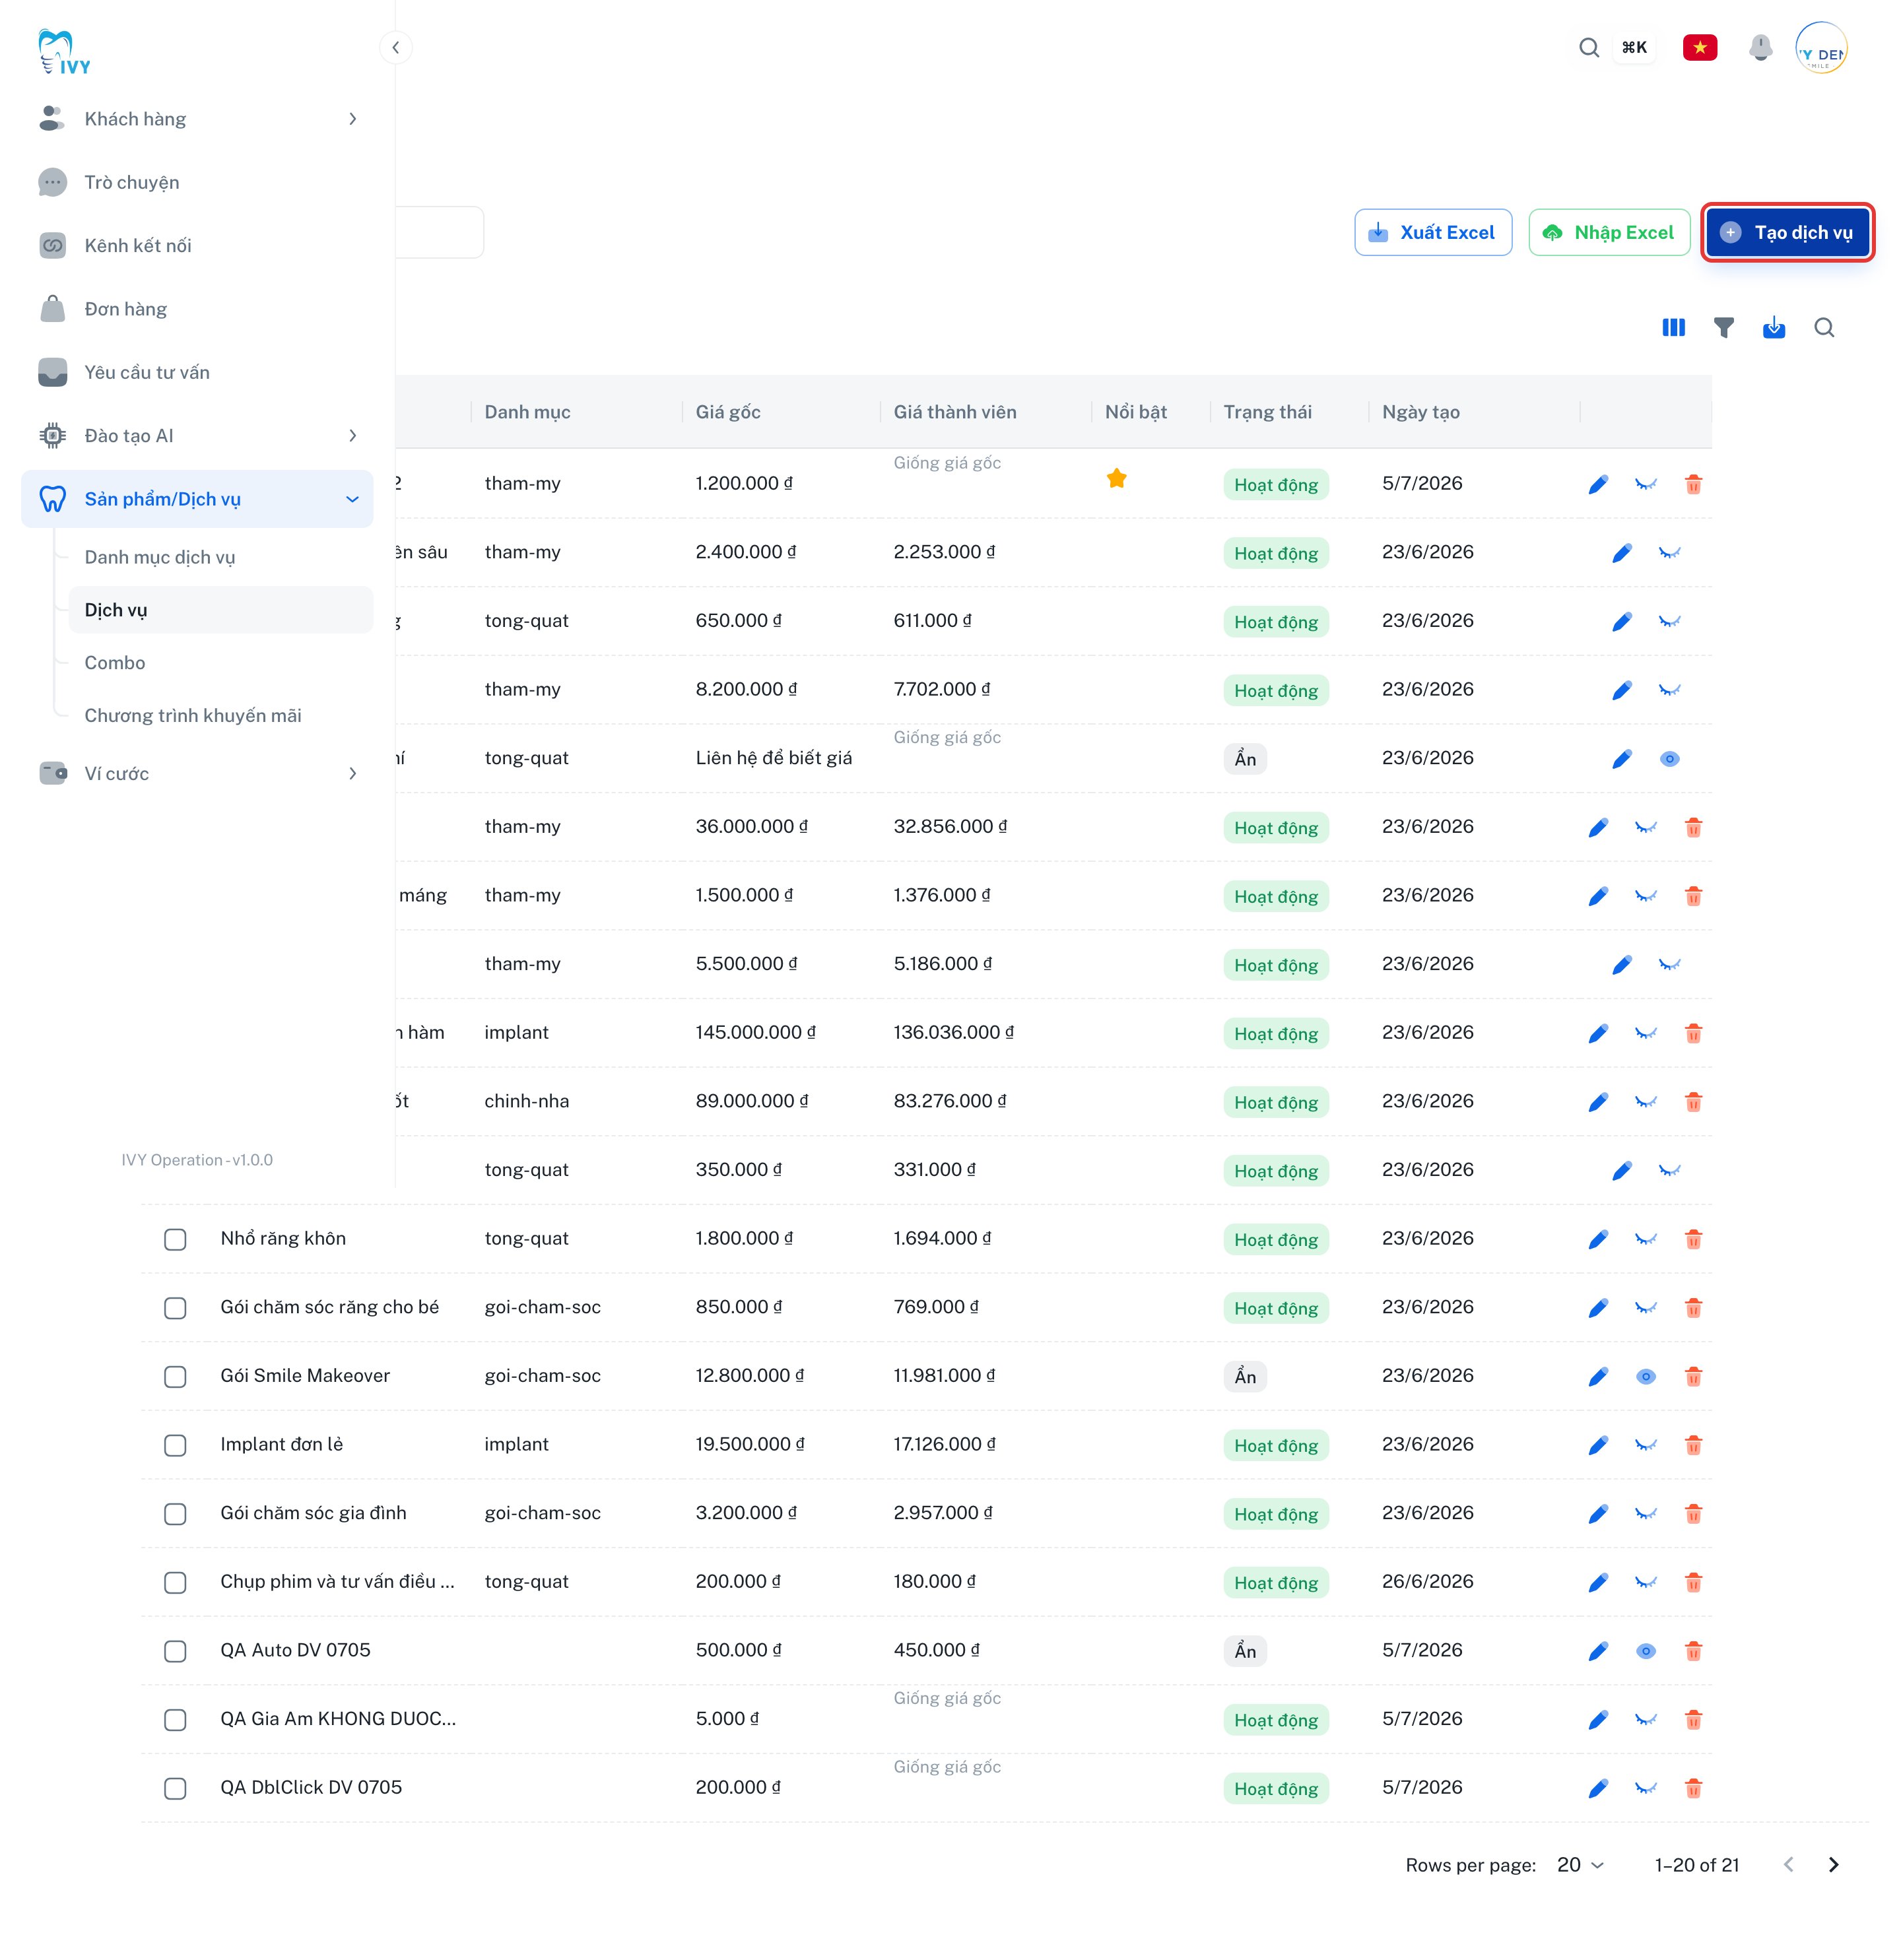Select the QA Auto DV 0705 checkbox
The height and width of the screenshot is (1960, 1901).
pos(175,1651)
